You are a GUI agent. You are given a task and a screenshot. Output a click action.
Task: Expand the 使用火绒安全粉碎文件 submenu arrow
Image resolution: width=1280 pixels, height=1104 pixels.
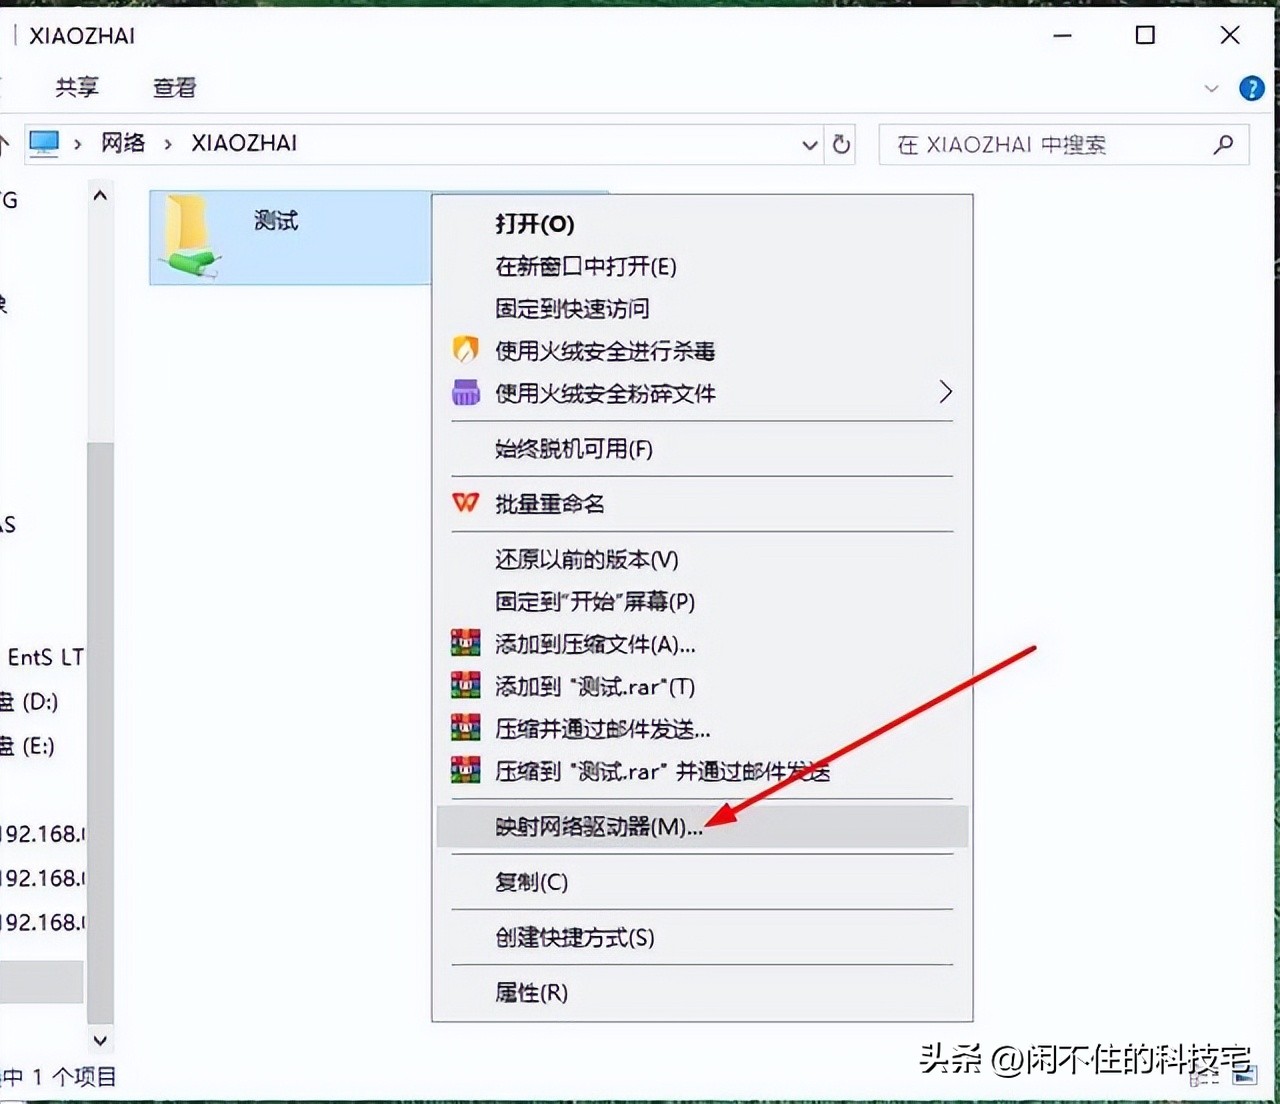[x=946, y=392]
